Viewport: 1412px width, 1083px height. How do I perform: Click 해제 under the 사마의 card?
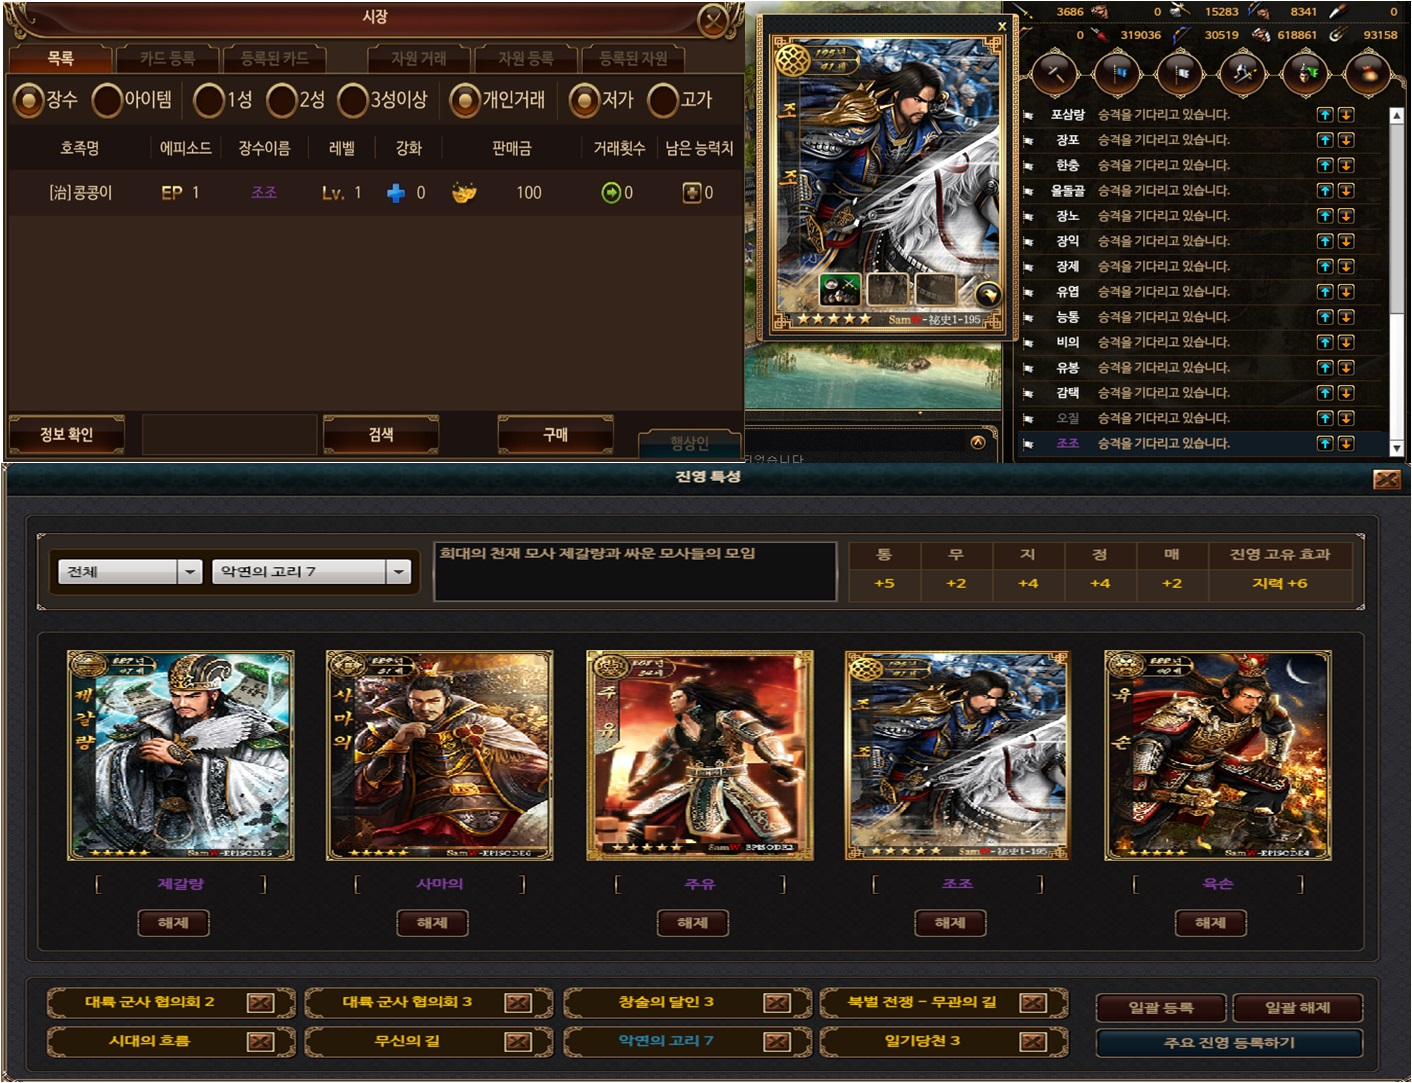[x=432, y=923]
